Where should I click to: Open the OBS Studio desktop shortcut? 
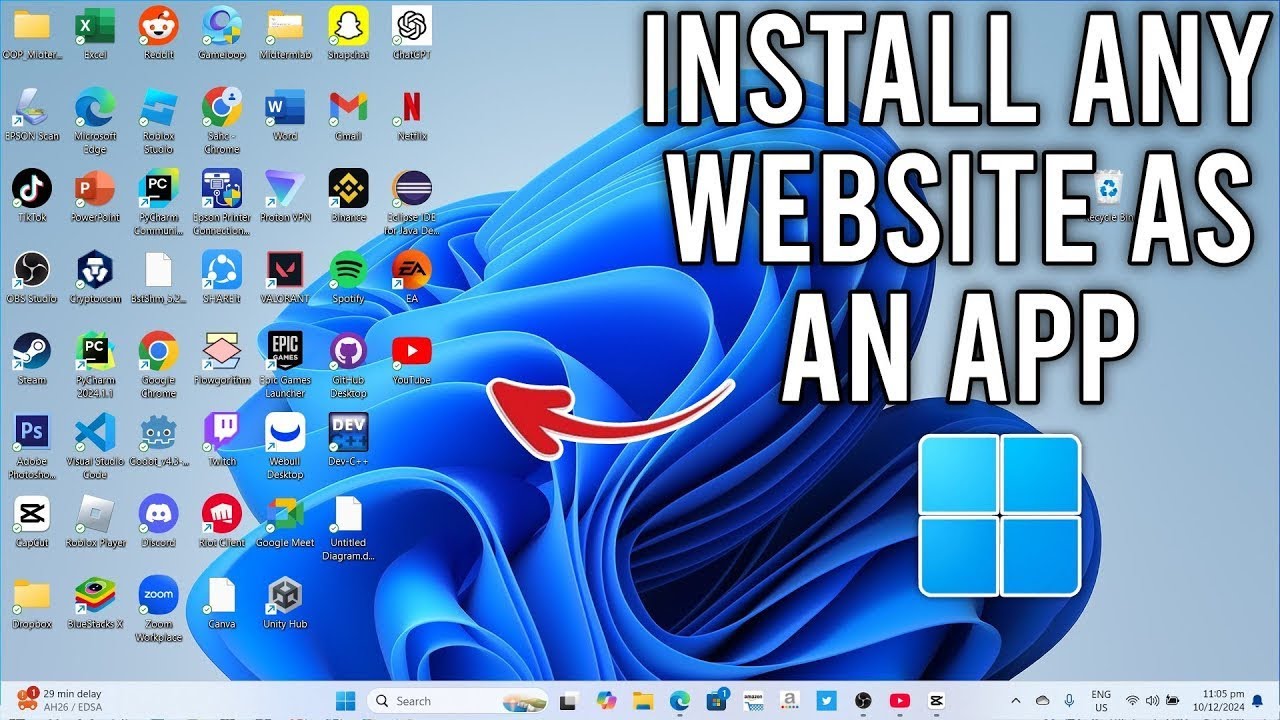click(x=32, y=276)
